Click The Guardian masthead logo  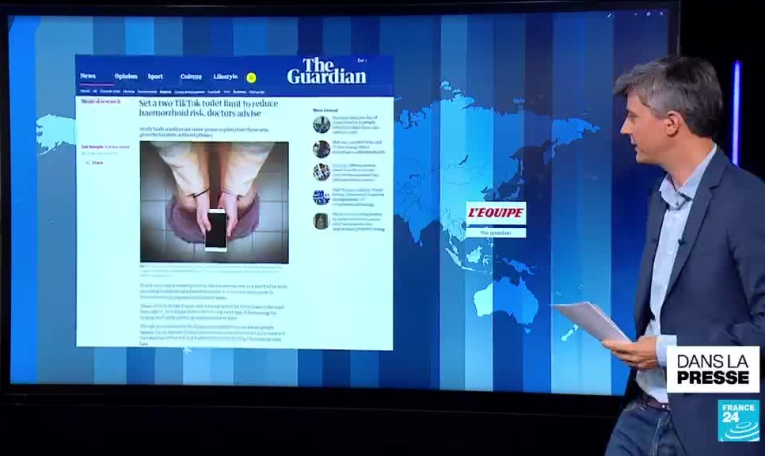coord(326,71)
